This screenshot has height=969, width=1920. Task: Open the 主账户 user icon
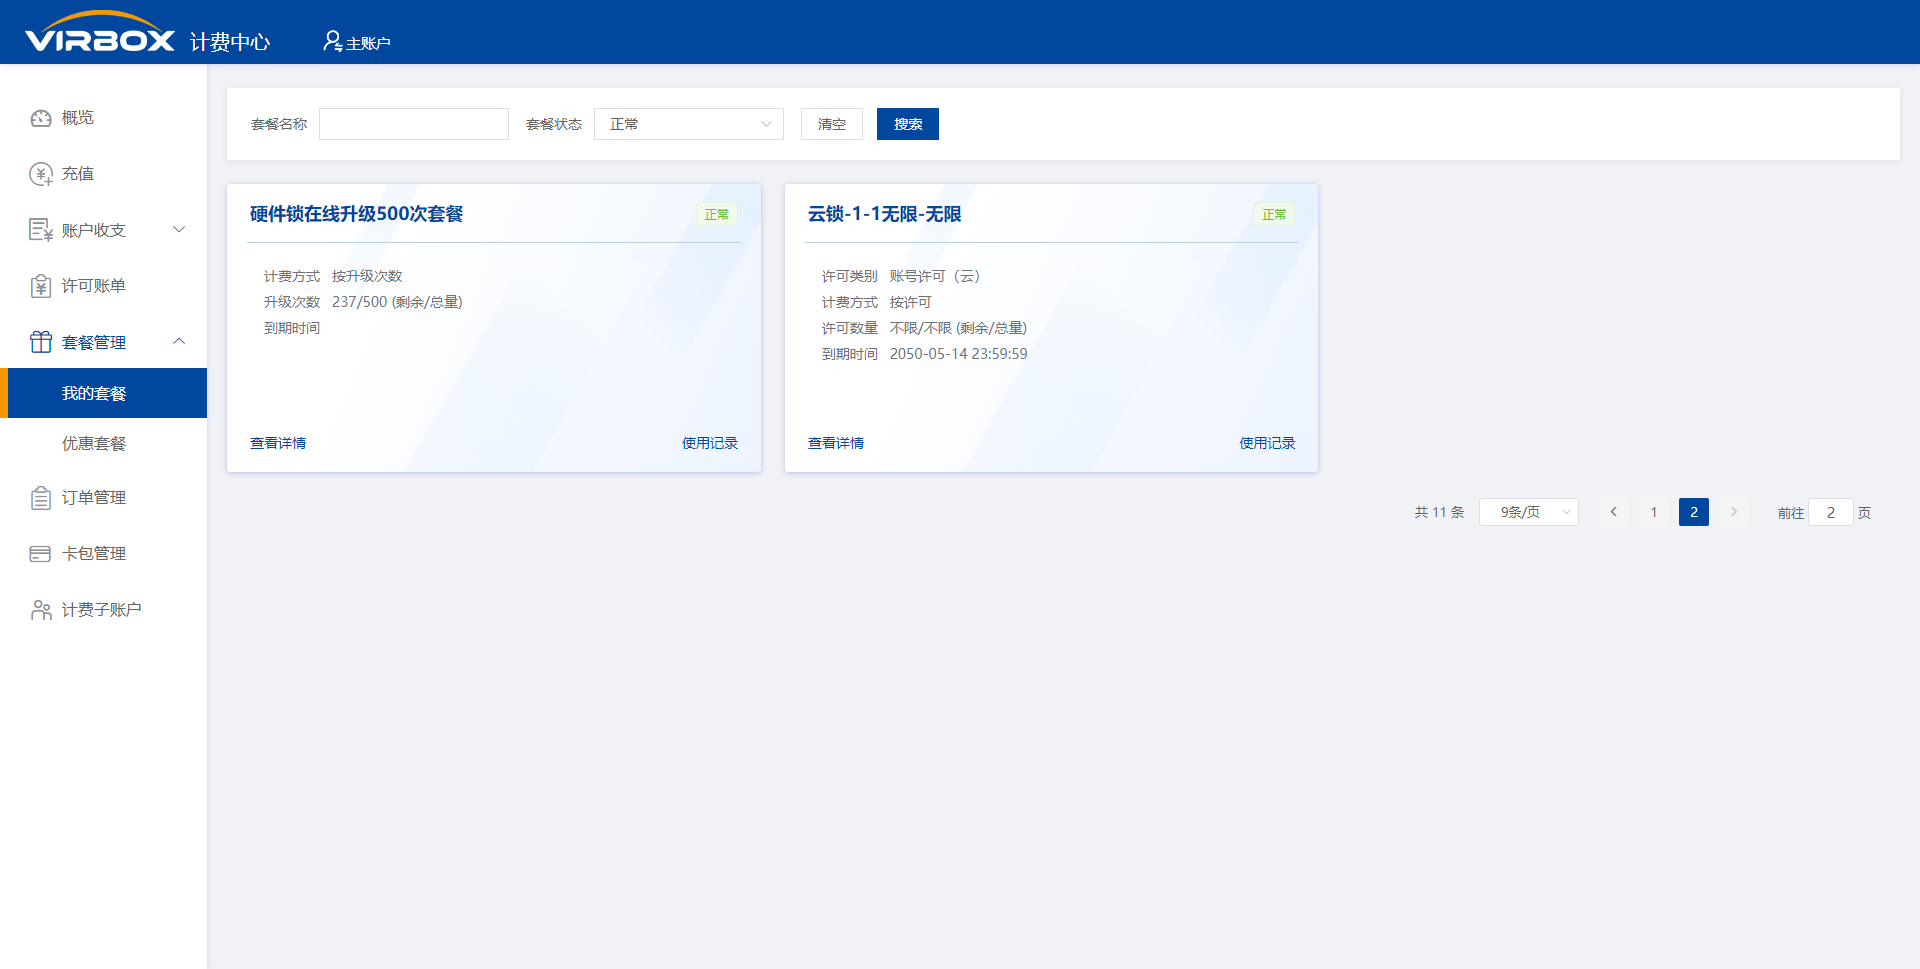pyautogui.click(x=332, y=41)
